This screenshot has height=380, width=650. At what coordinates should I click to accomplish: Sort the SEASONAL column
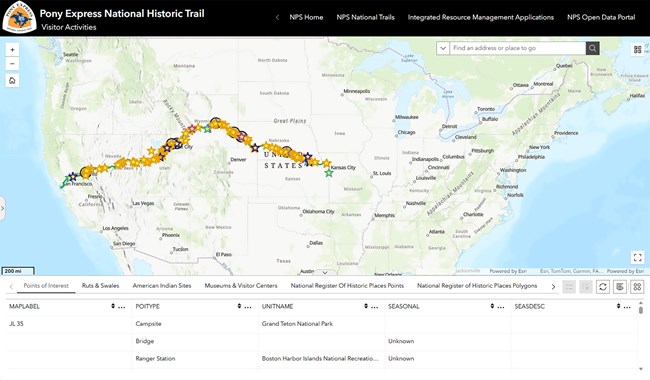[x=492, y=306]
